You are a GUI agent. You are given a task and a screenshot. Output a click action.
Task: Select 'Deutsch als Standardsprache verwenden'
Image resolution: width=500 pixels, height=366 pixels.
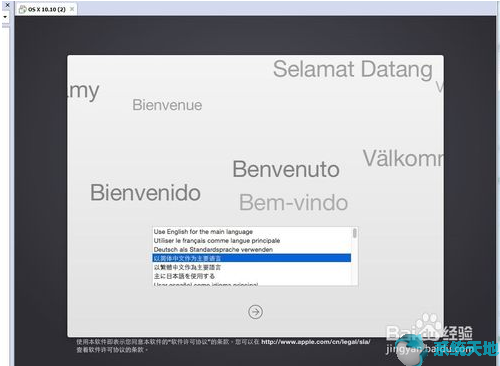(x=252, y=249)
